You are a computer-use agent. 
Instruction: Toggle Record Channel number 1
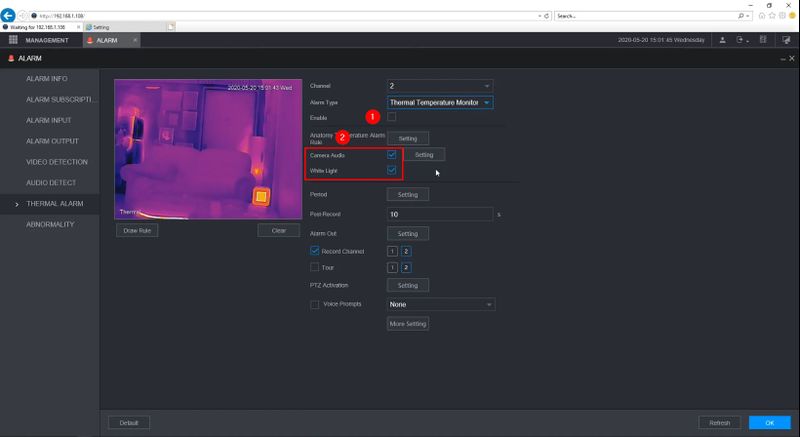pyautogui.click(x=392, y=251)
